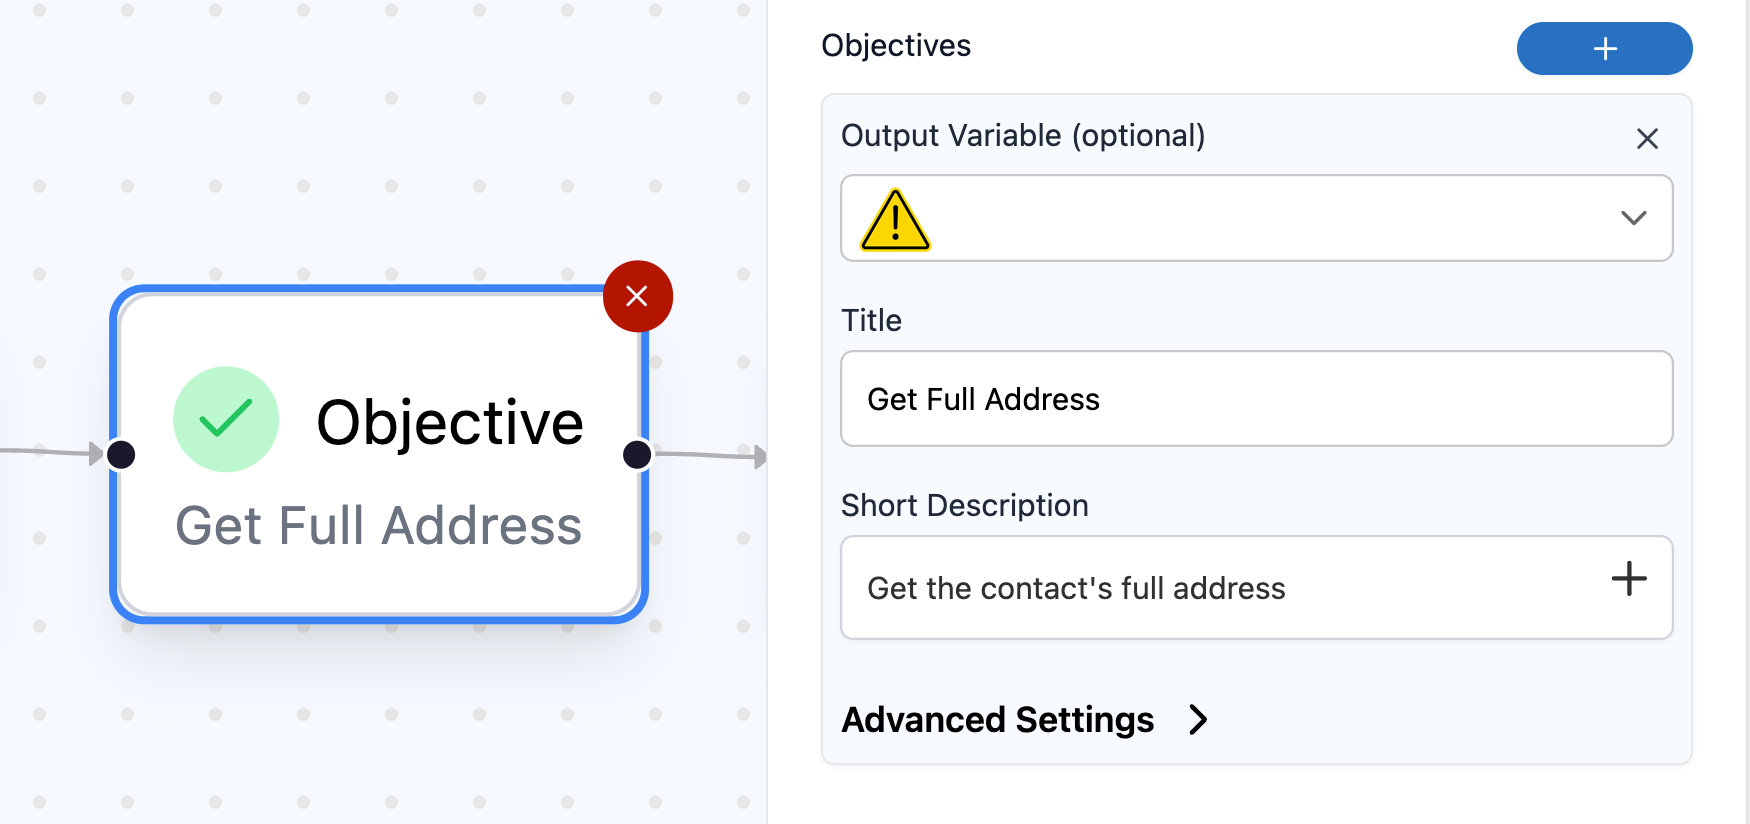Click the Short Description text area
The image size is (1750, 824).
click(x=1200, y=588)
